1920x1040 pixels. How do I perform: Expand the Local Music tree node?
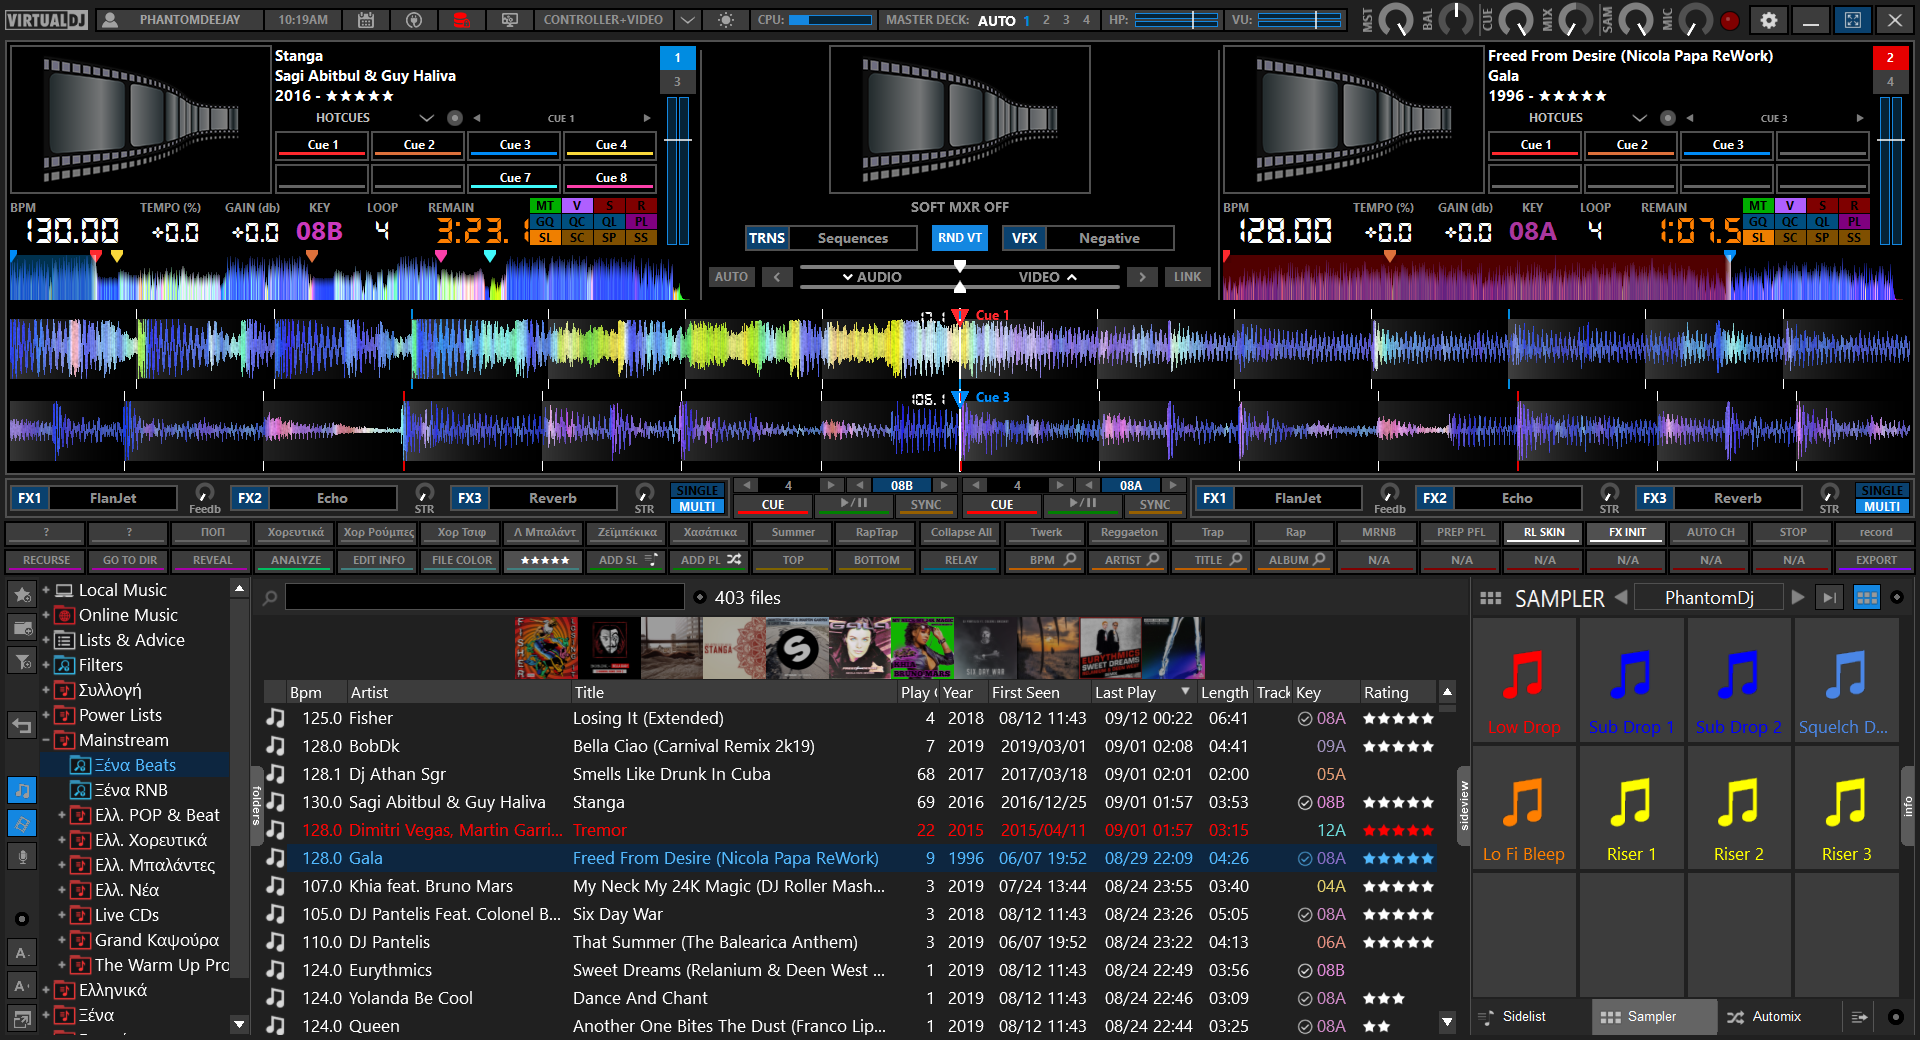[x=46, y=590]
